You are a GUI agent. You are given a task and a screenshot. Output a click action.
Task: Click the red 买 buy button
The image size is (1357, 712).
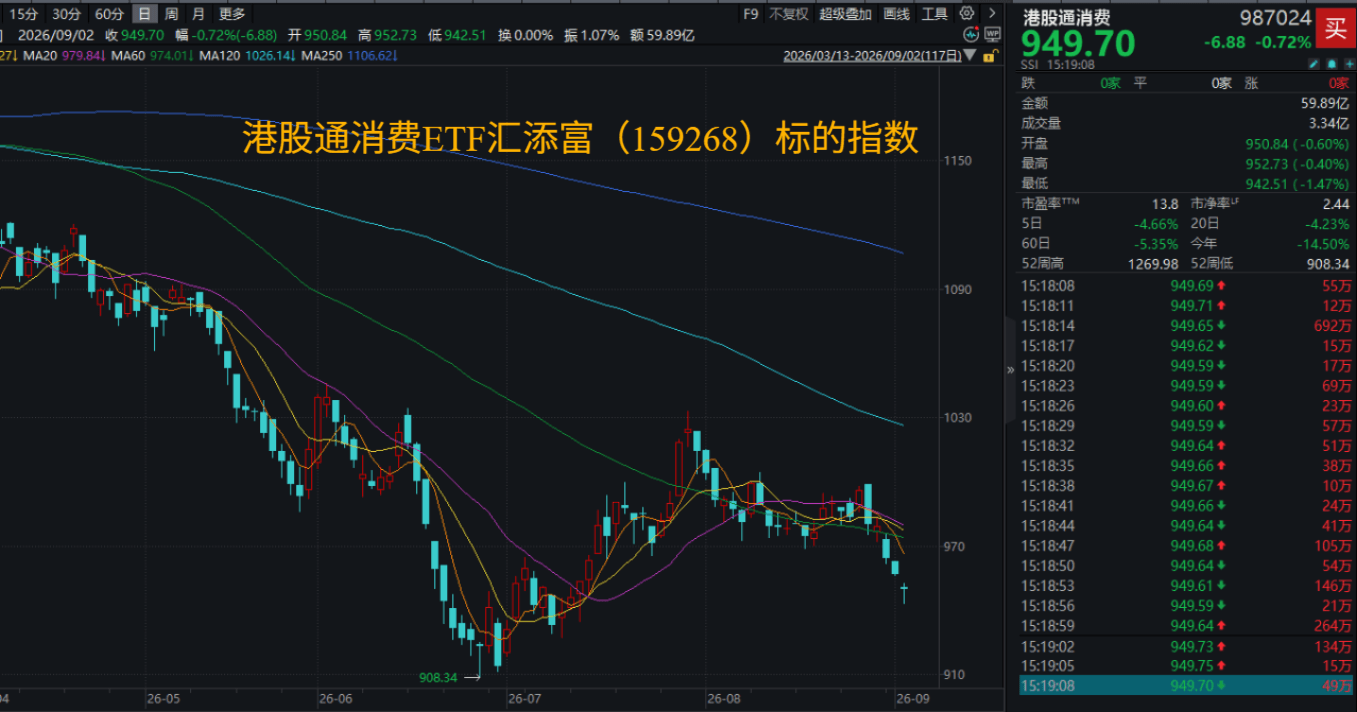[x=1335, y=28]
